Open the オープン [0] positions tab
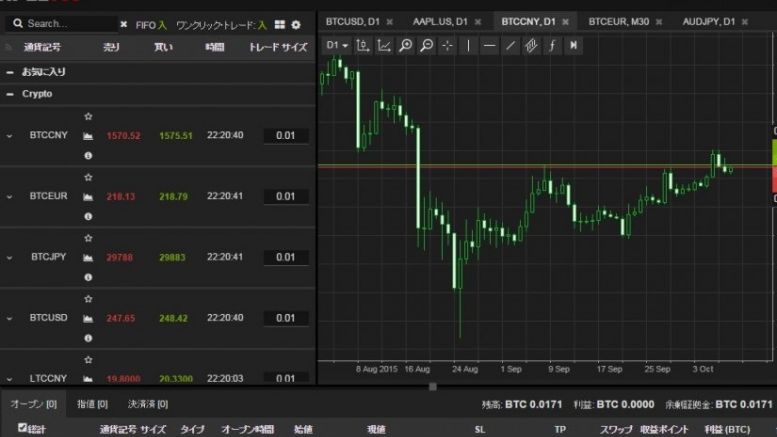 tap(34, 404)
